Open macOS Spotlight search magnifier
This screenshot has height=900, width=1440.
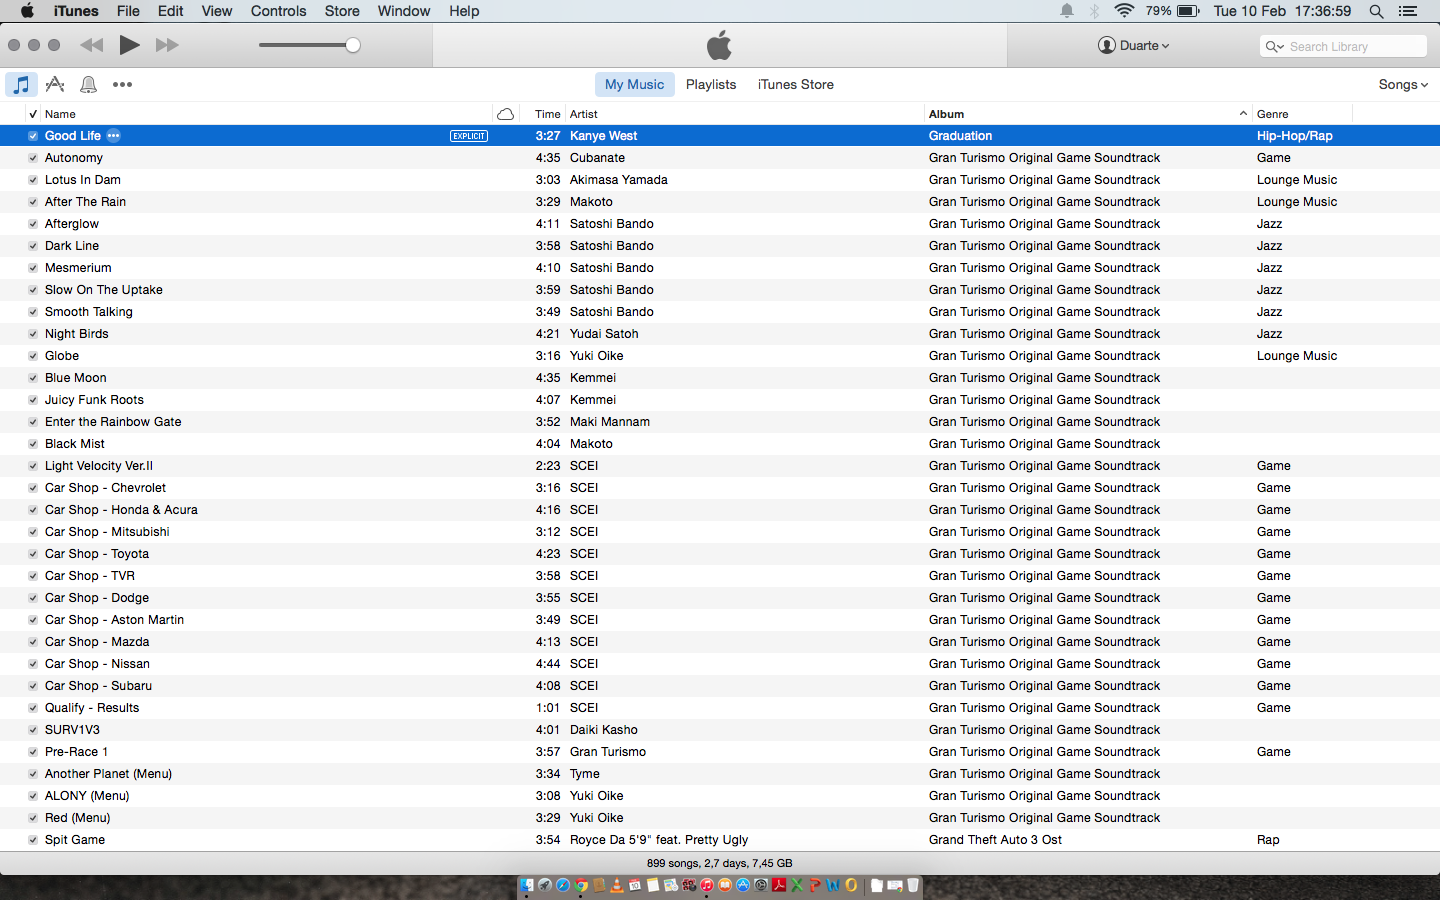point(1376,11)
